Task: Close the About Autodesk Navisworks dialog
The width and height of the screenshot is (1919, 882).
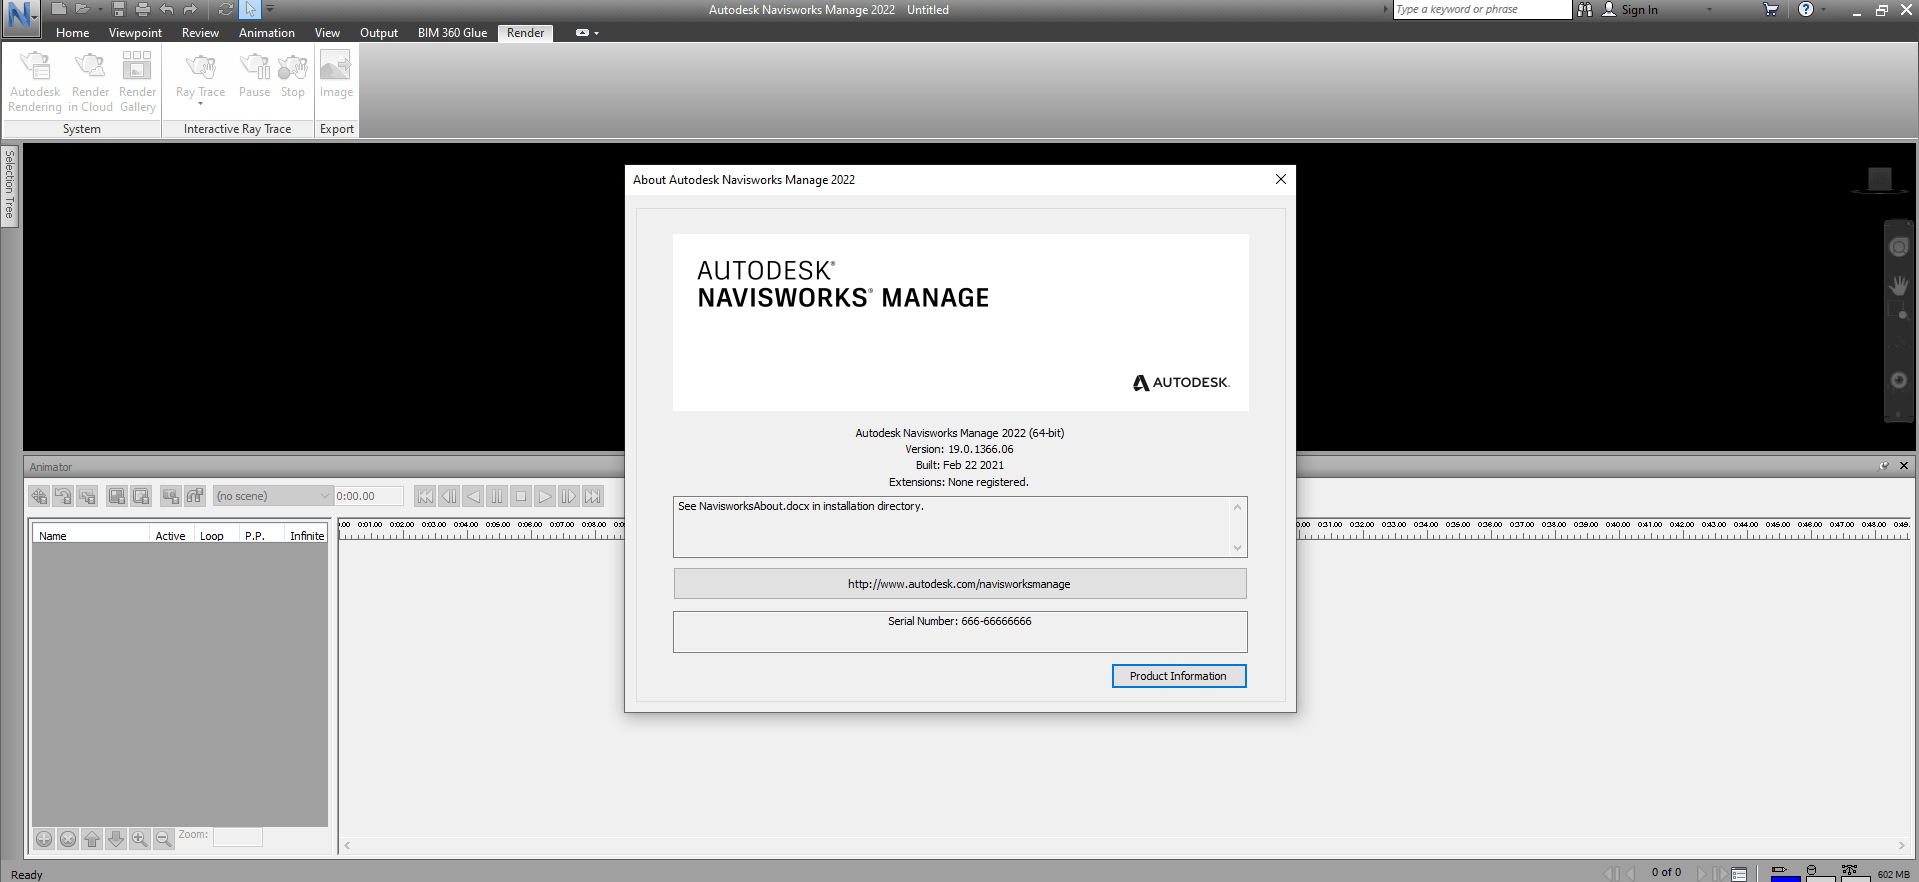Action: click(x=1281, y=179)
